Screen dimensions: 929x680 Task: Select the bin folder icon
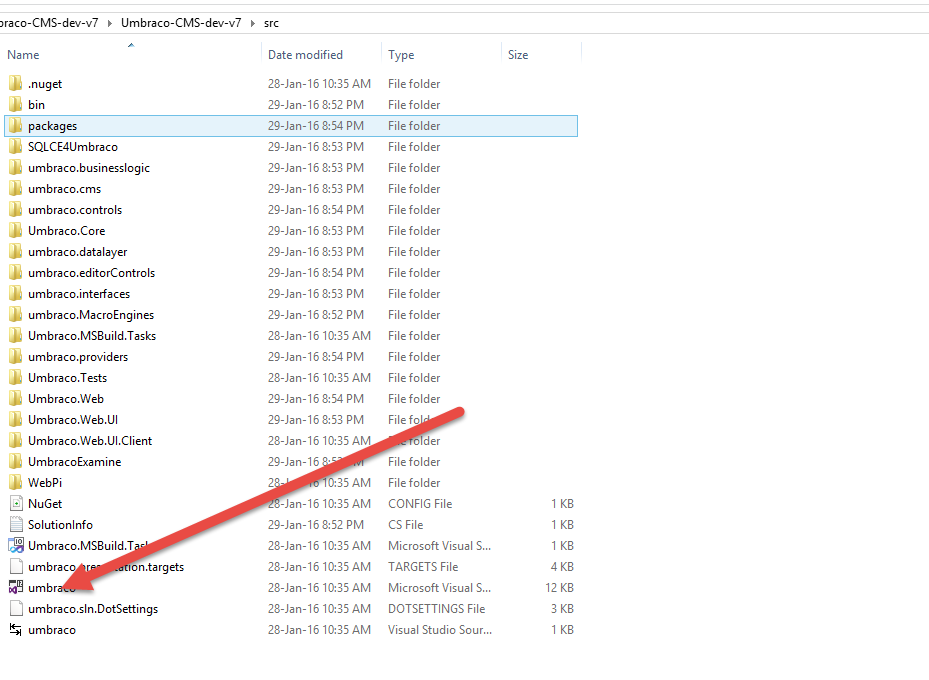[16, 105]
